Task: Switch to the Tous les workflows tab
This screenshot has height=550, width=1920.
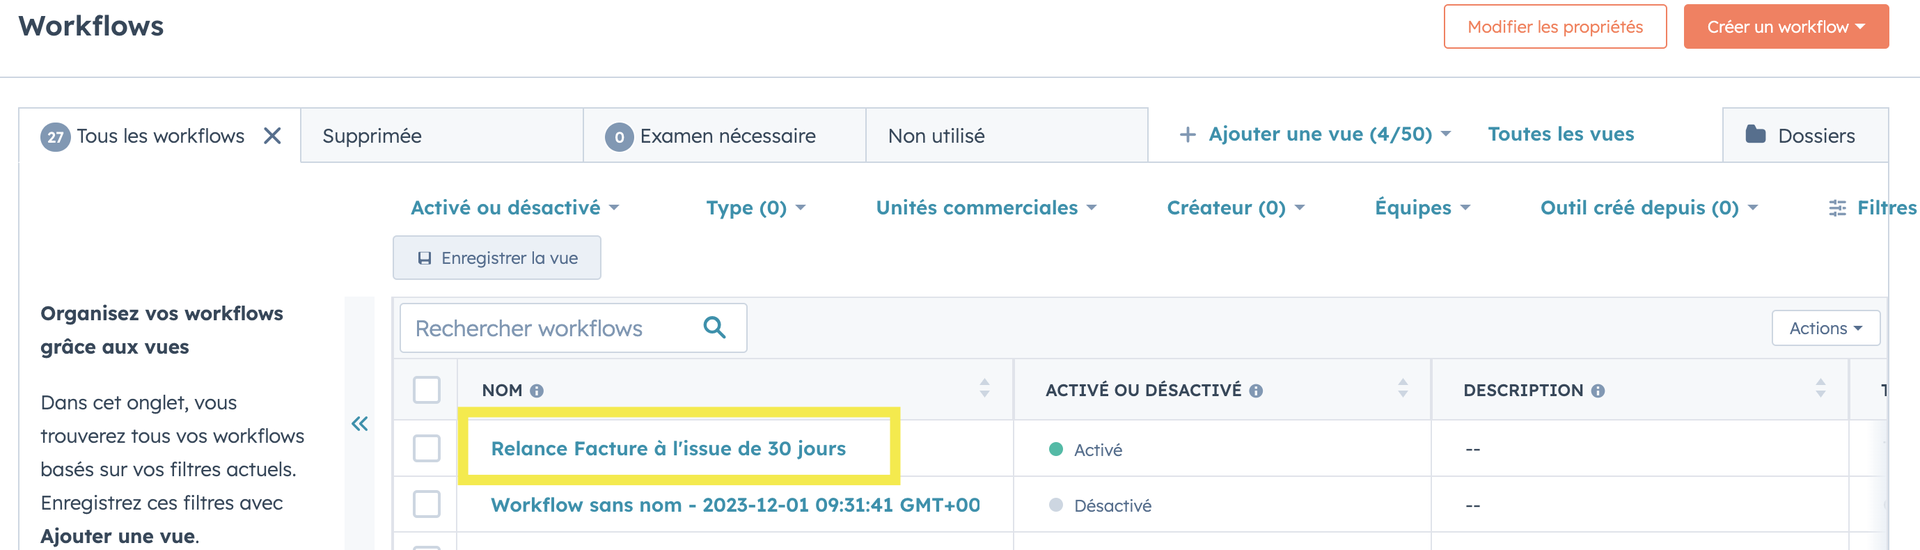Action: coord(160,136)
